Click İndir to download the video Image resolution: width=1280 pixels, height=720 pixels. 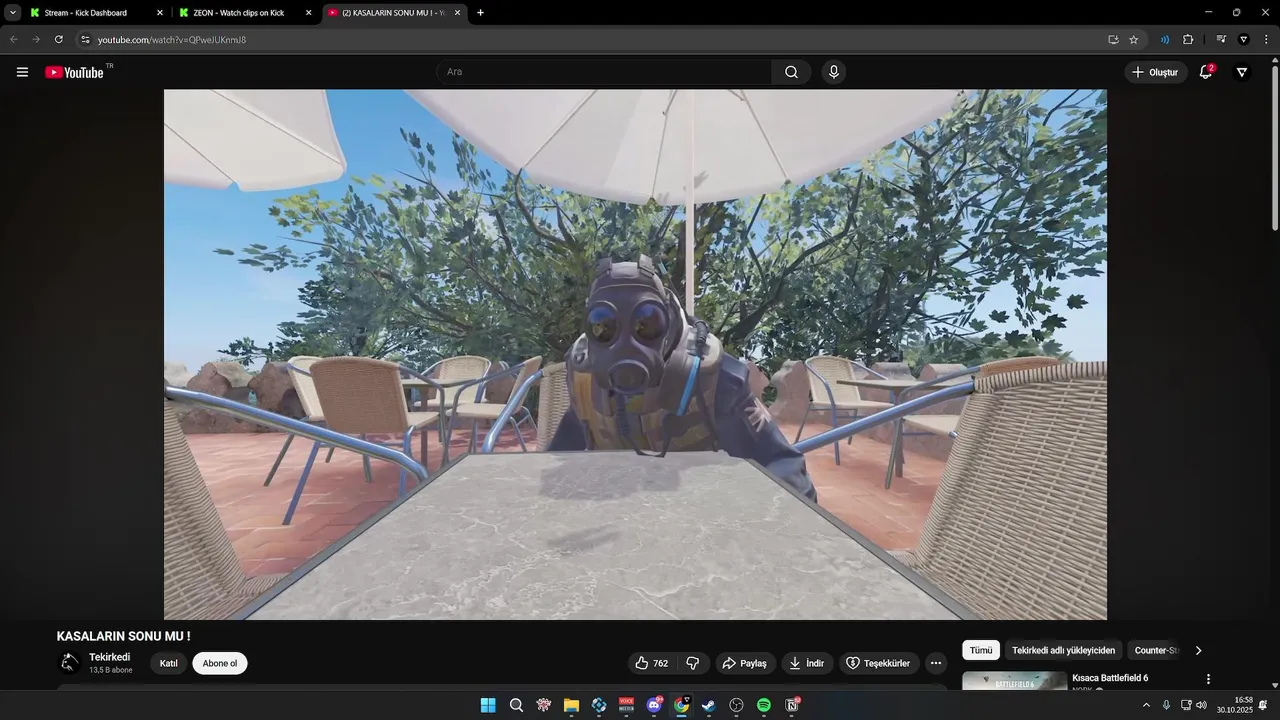click(x=806, y=663)
